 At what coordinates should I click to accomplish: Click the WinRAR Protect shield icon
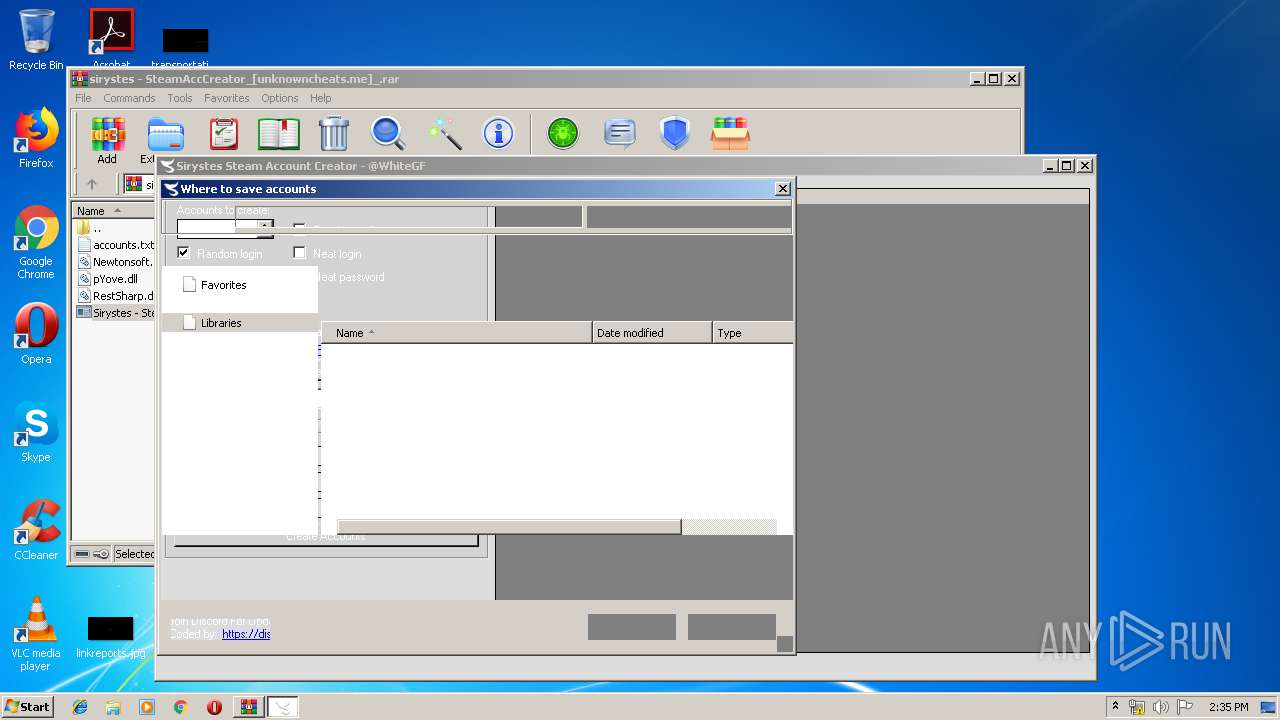(675, 133)
